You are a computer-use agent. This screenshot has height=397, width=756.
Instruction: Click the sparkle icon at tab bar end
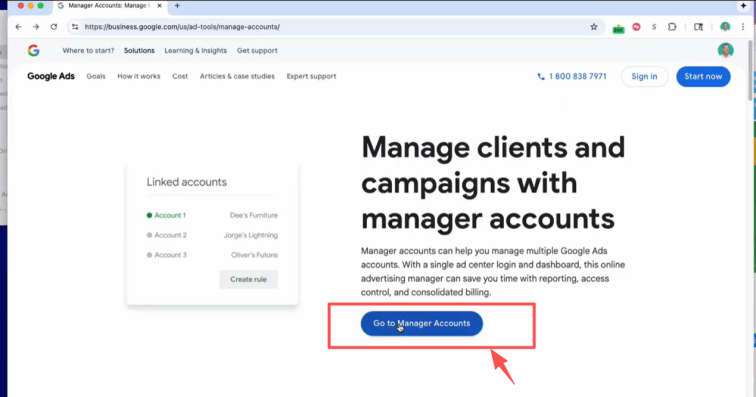pyautogui.click(x=743, y=6)
